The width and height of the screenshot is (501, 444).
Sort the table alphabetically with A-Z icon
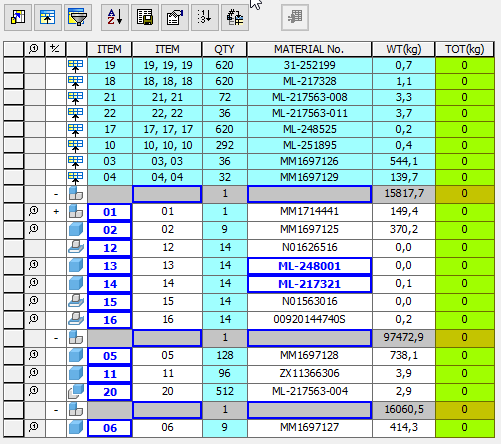(115, 17)
